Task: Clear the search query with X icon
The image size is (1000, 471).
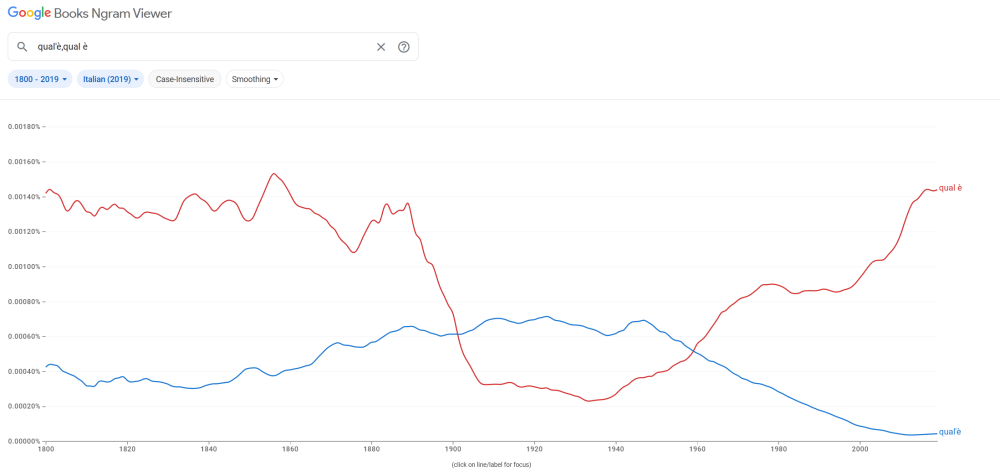Action: tap(381, 47)
